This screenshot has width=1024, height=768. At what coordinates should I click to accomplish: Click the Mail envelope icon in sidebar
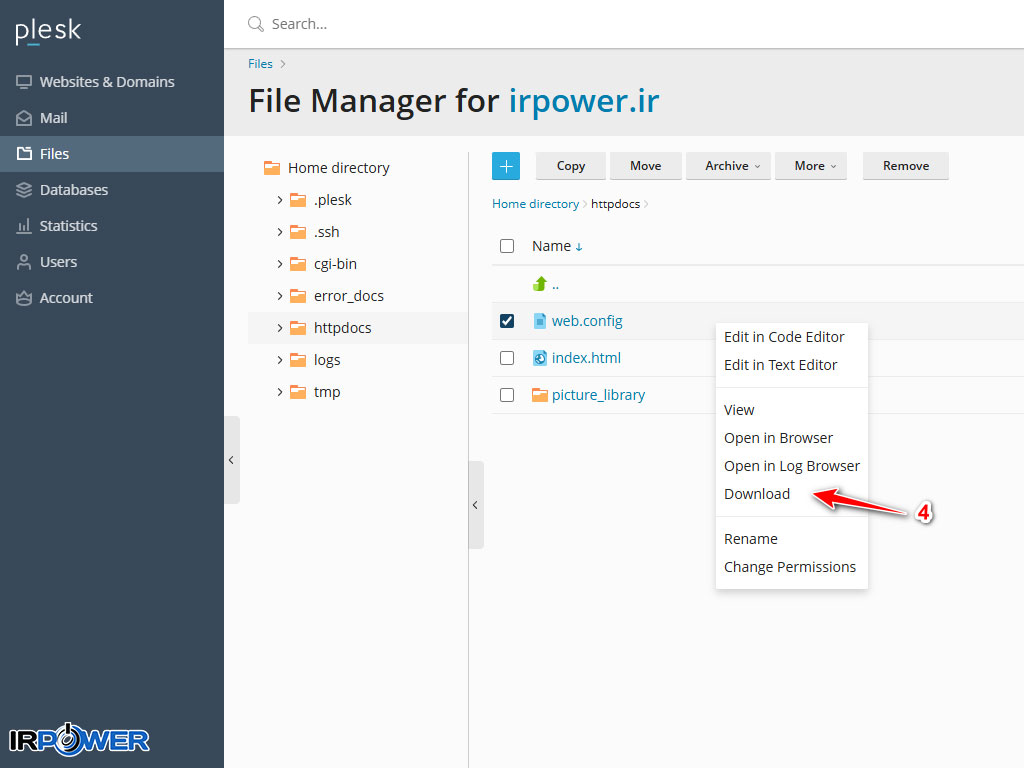click(24, 118)
